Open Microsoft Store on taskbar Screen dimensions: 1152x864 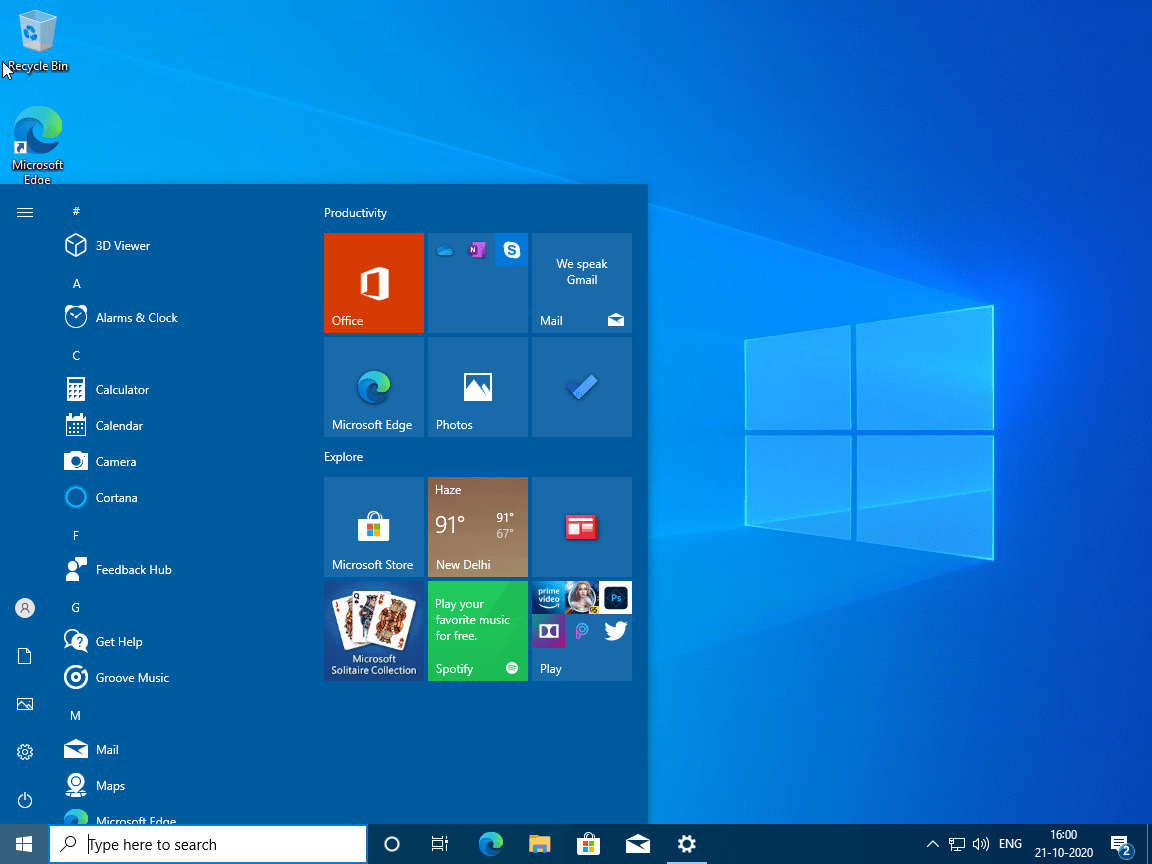(x=588, y=844)
